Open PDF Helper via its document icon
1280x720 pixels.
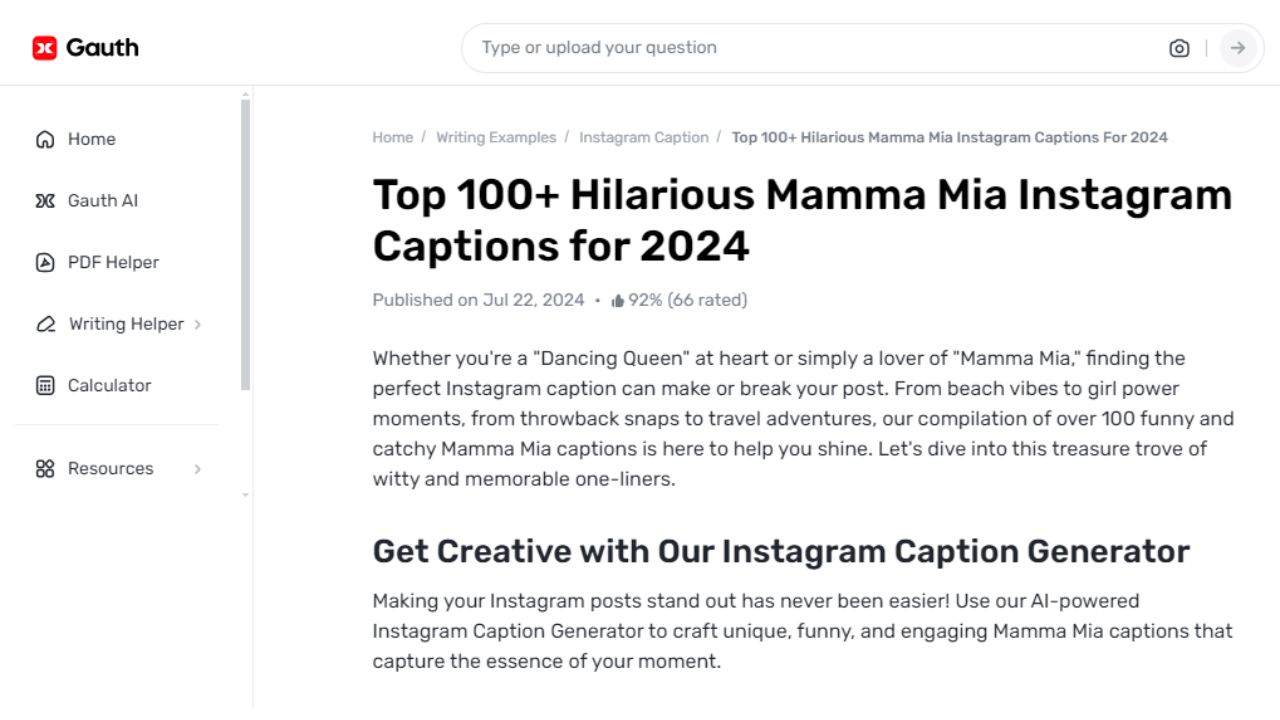[44, 262]
